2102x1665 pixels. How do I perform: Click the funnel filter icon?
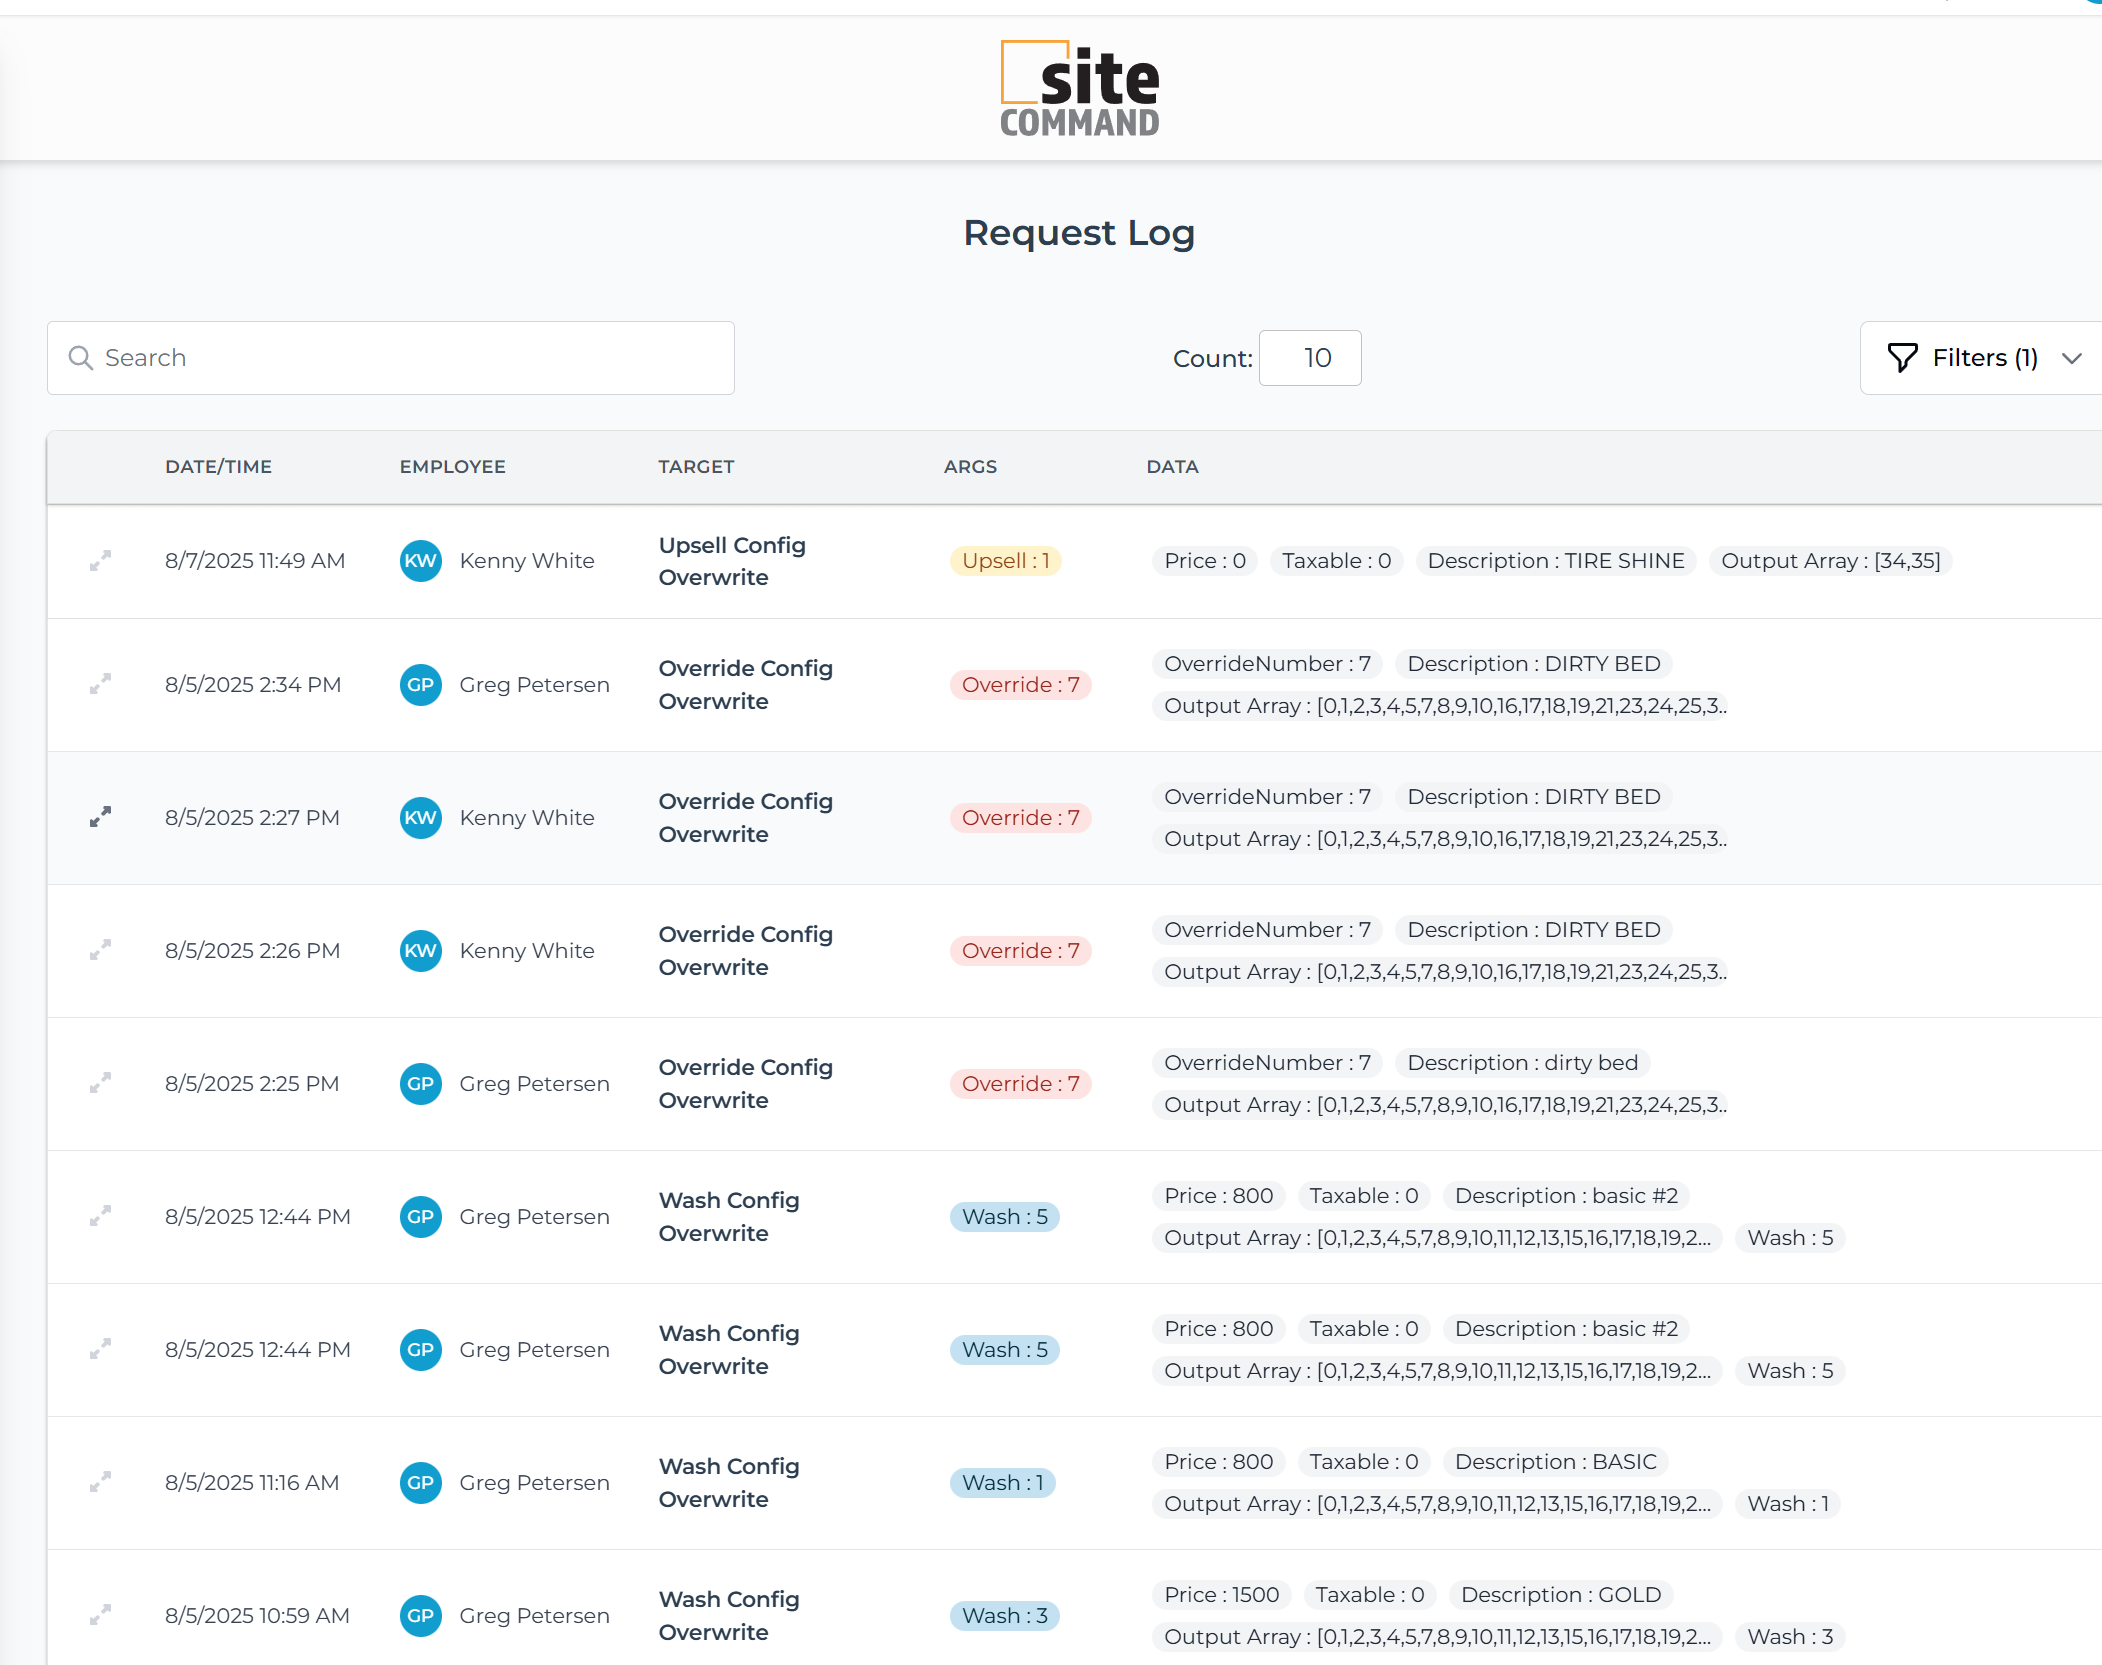pos(1902,358)
